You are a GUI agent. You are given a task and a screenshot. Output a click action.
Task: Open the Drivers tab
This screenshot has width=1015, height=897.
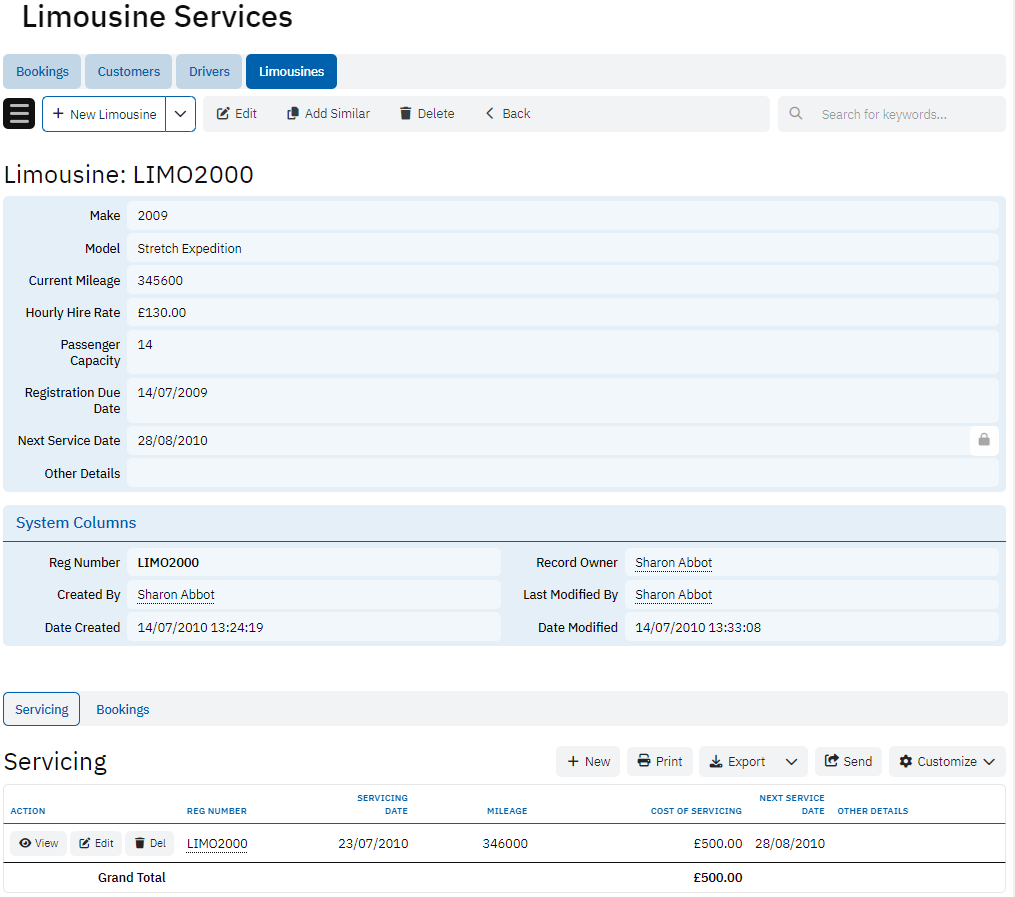pyautogui.click(x=209, y=72)
